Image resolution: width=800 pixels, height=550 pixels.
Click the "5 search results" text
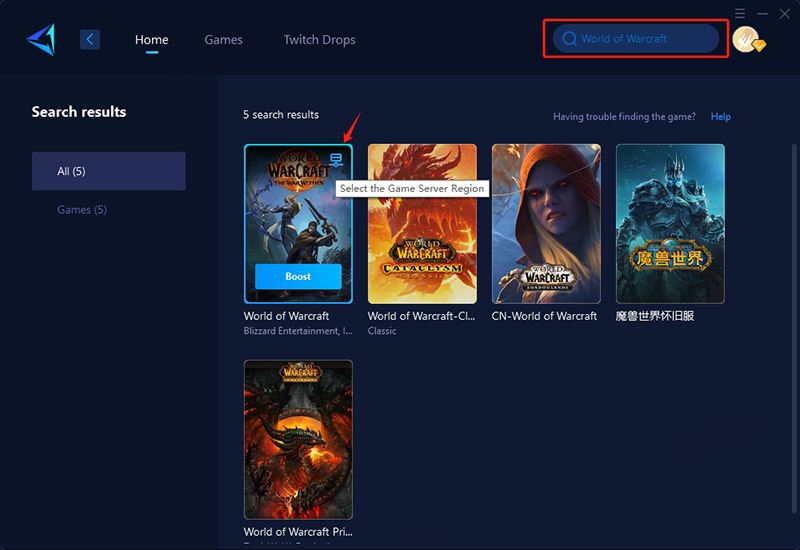tap(281, 115)
